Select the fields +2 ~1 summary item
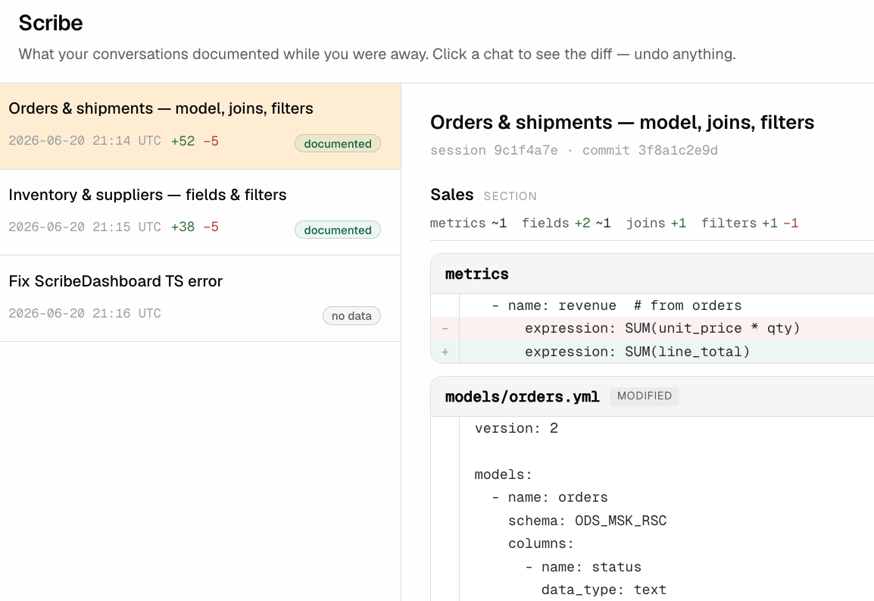Image resolution: width=874 pixels, height=601 pixels. [x=566, y=223]
